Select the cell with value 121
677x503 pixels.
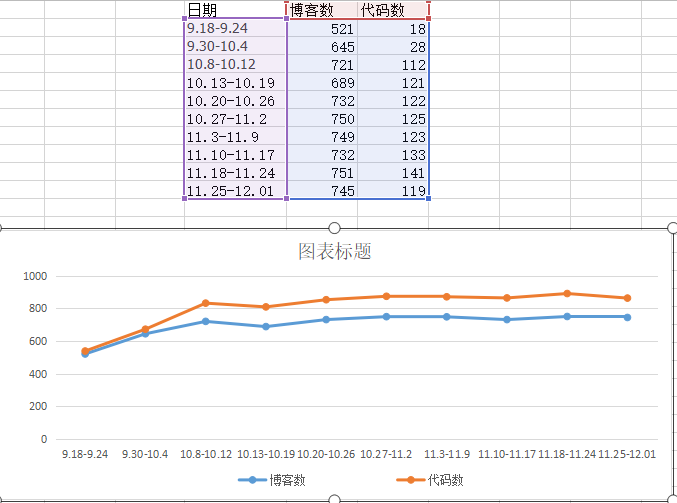click(393, 82)
